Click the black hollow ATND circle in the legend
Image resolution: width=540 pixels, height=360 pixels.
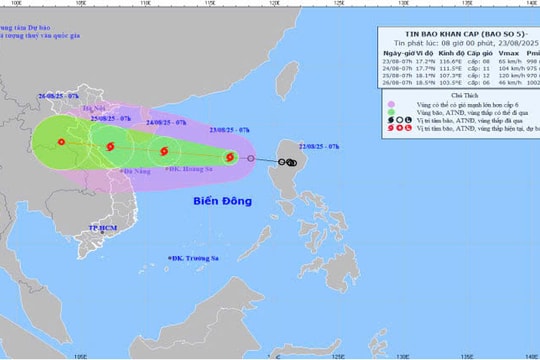399,120
